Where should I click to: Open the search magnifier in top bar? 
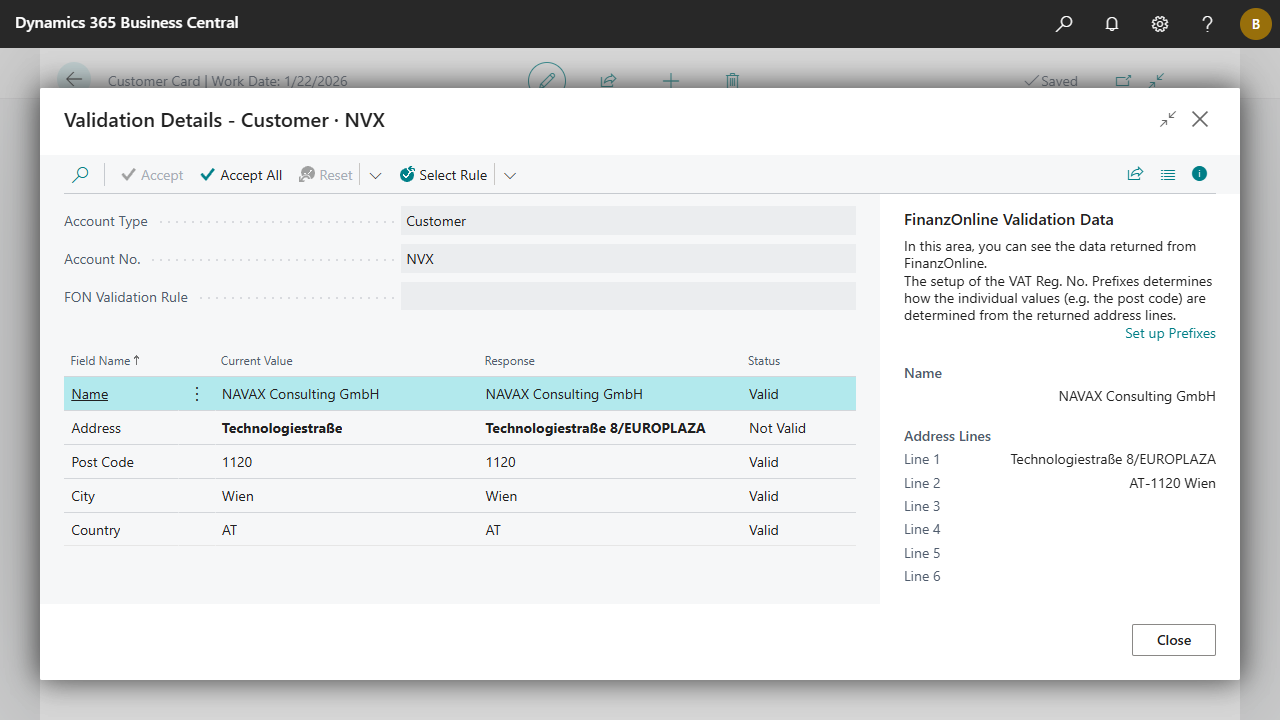(1064, 23)
